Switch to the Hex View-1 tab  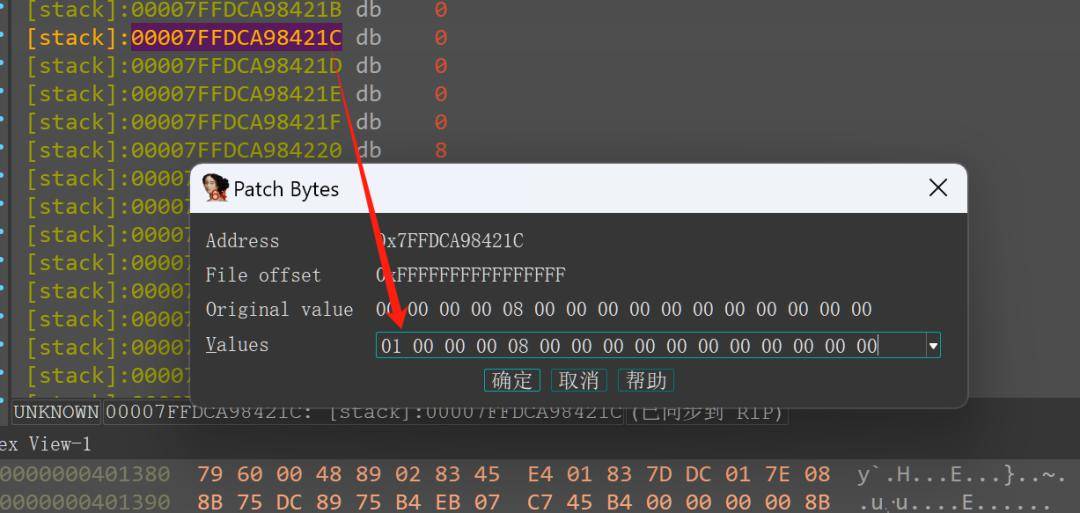[45, 444]
